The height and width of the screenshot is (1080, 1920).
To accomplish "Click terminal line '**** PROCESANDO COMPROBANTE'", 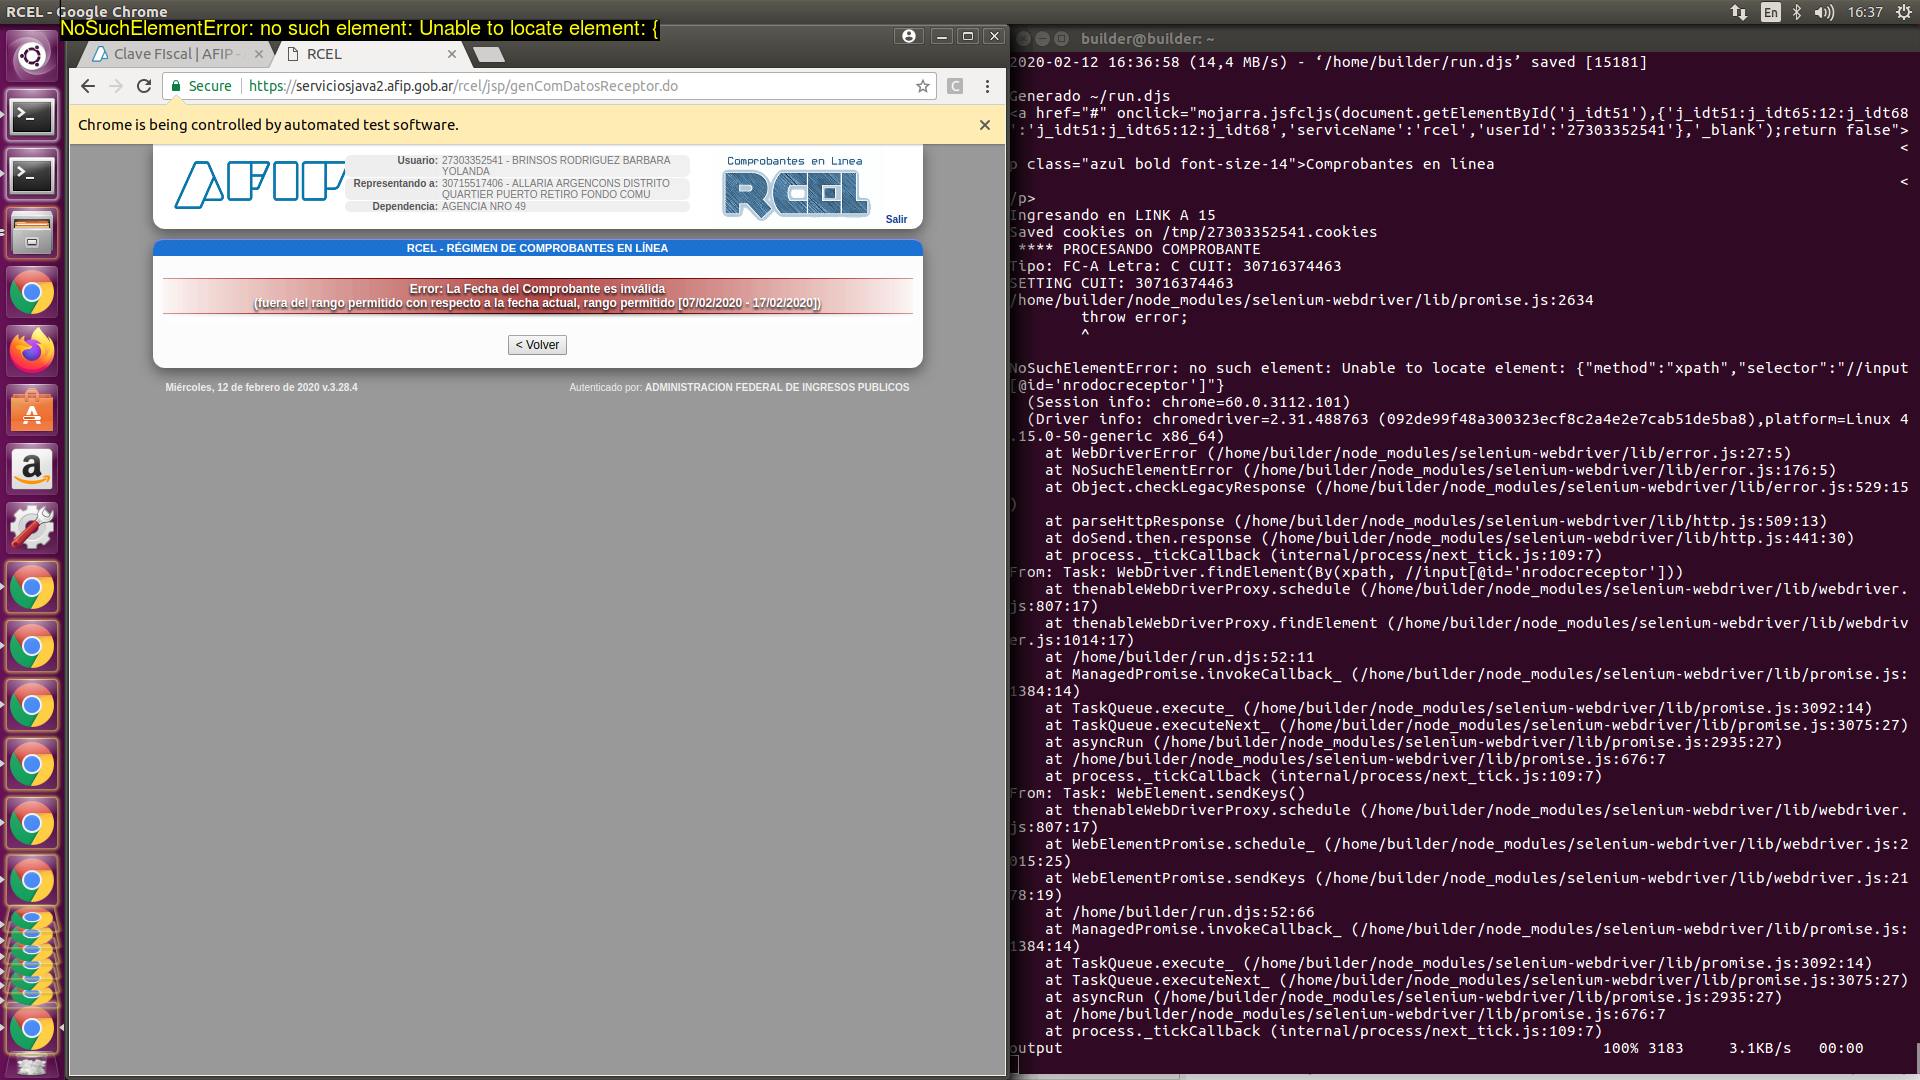I will tap(1139, 249).
